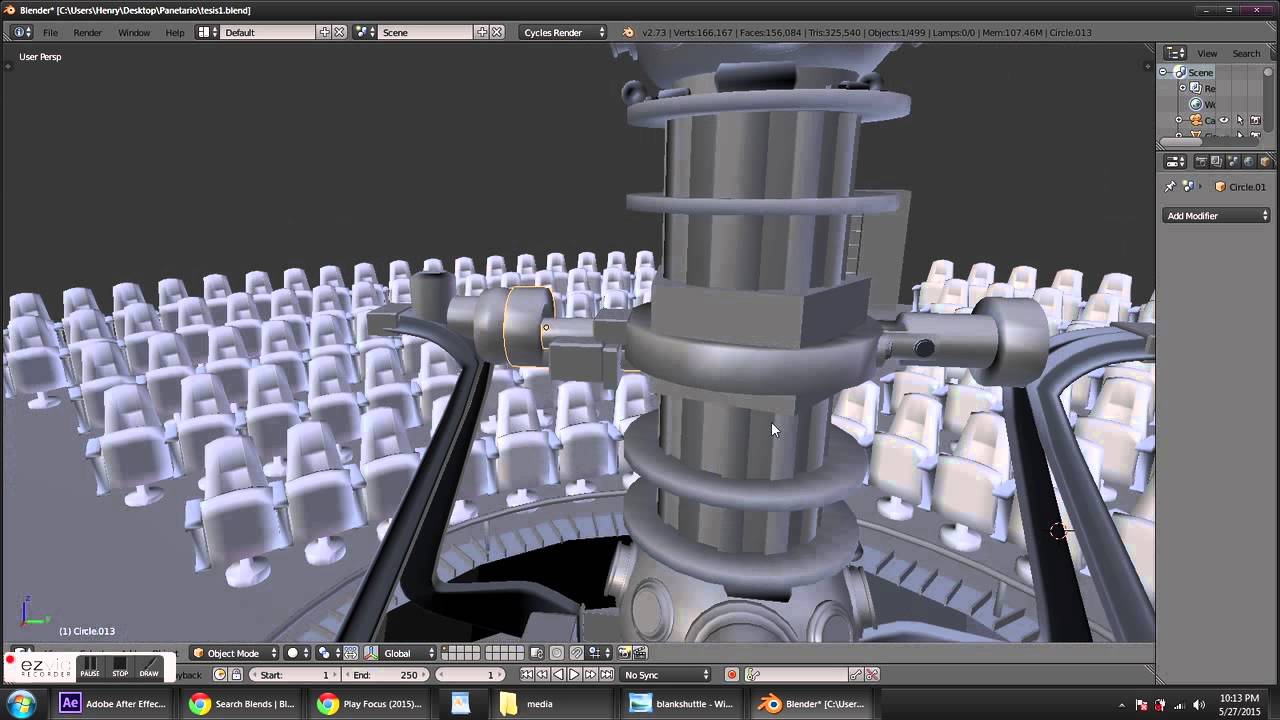
Task: Jump to the start frame
Action: click(526, 675)
